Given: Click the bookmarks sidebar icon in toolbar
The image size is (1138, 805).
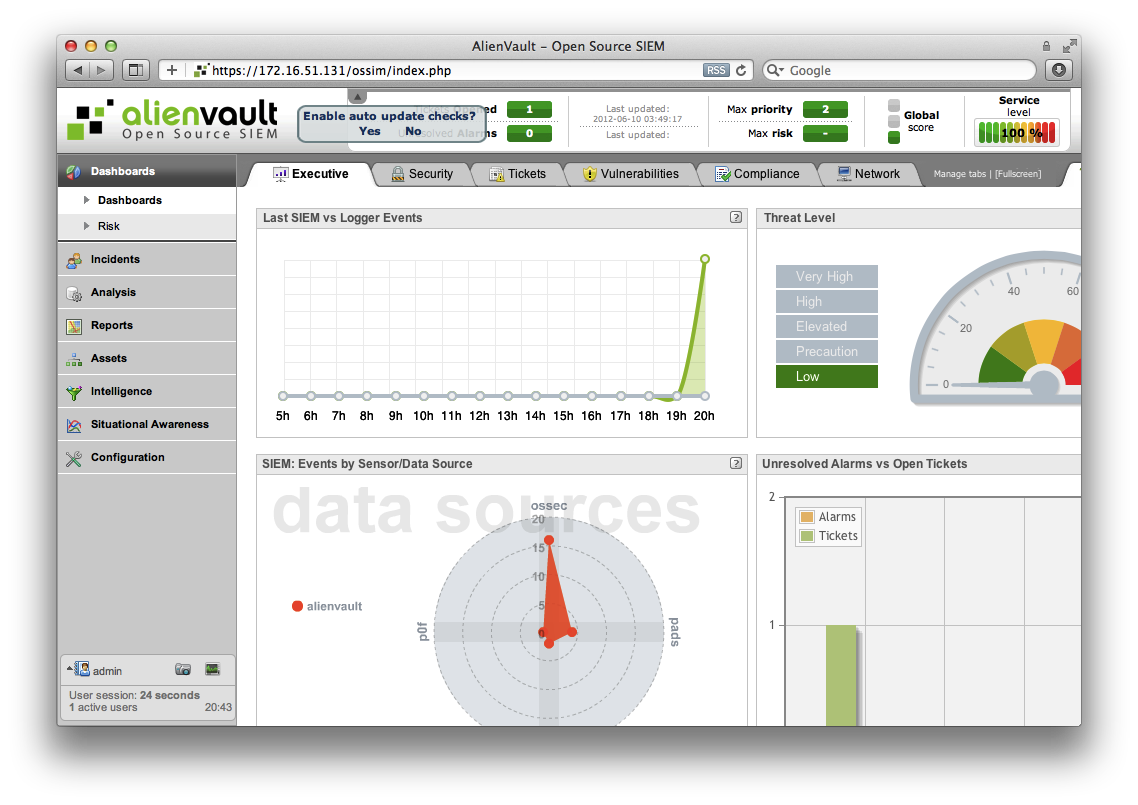Looking at the screenshot, I should tap(135, 70).
